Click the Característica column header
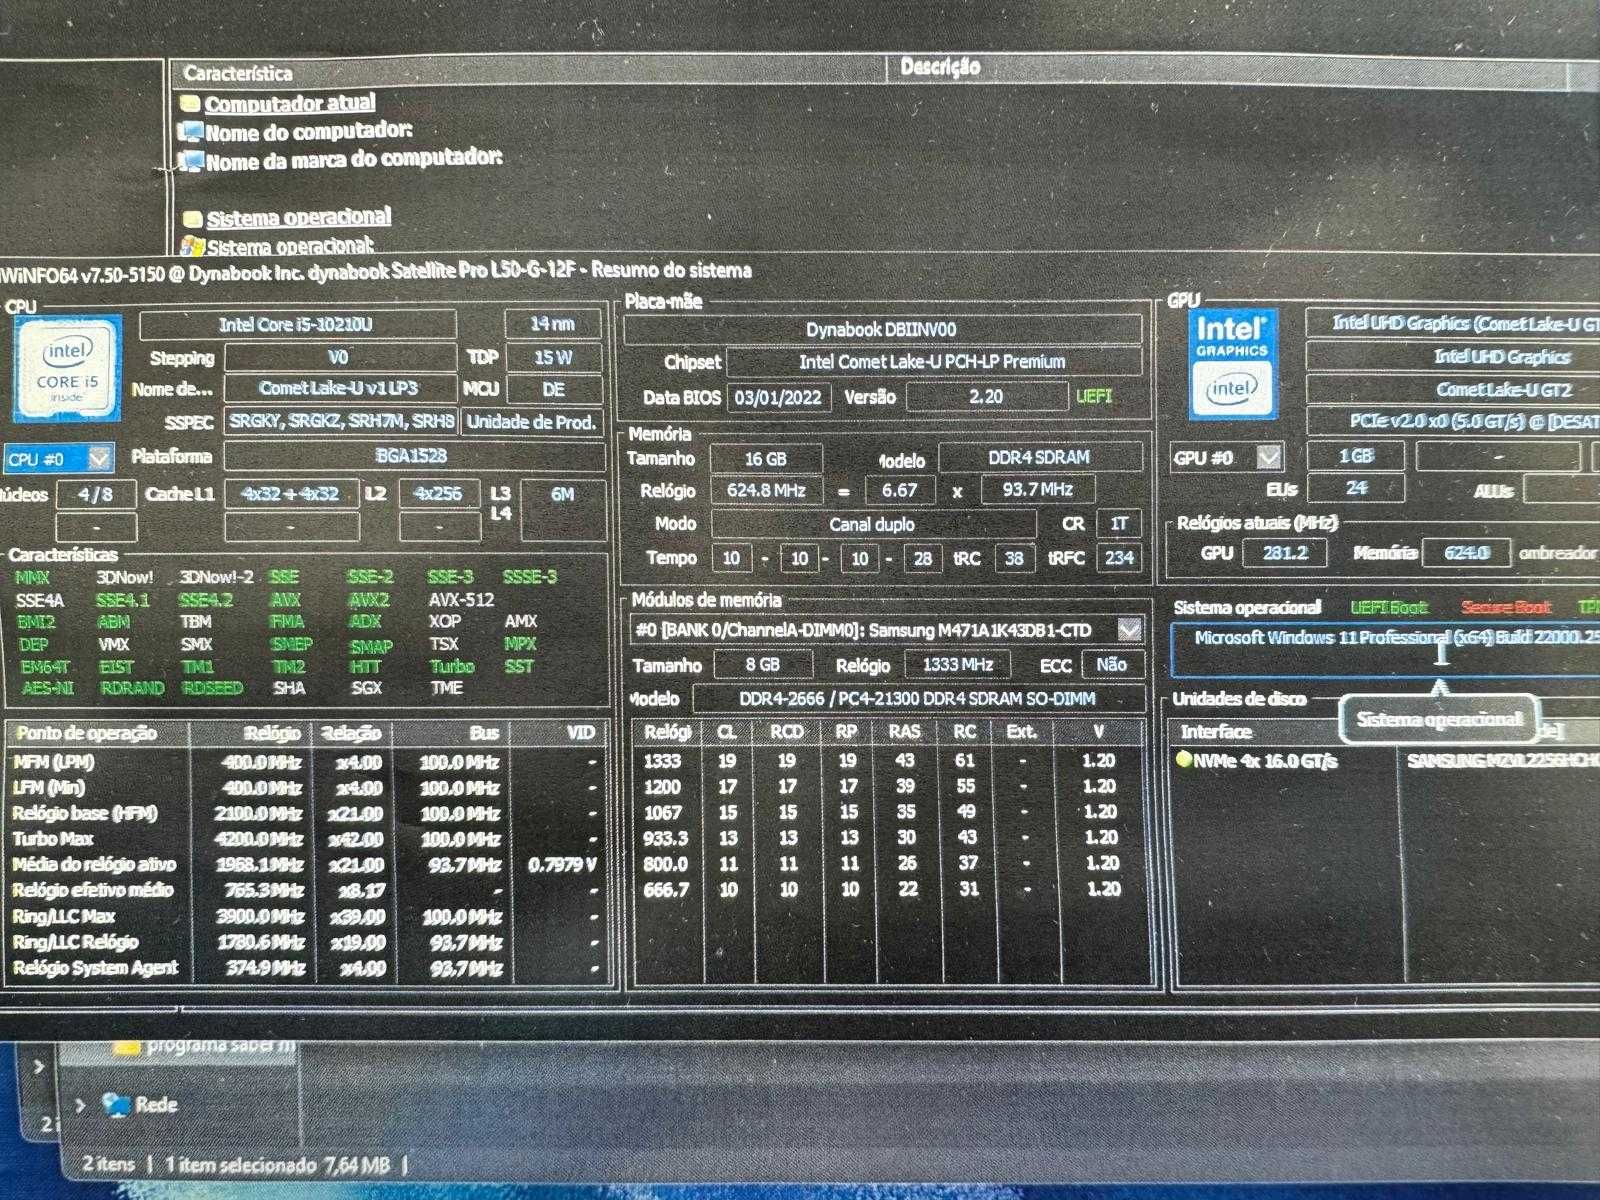This screenshot has width=1600, height=1200. click(x=238, y=73)
